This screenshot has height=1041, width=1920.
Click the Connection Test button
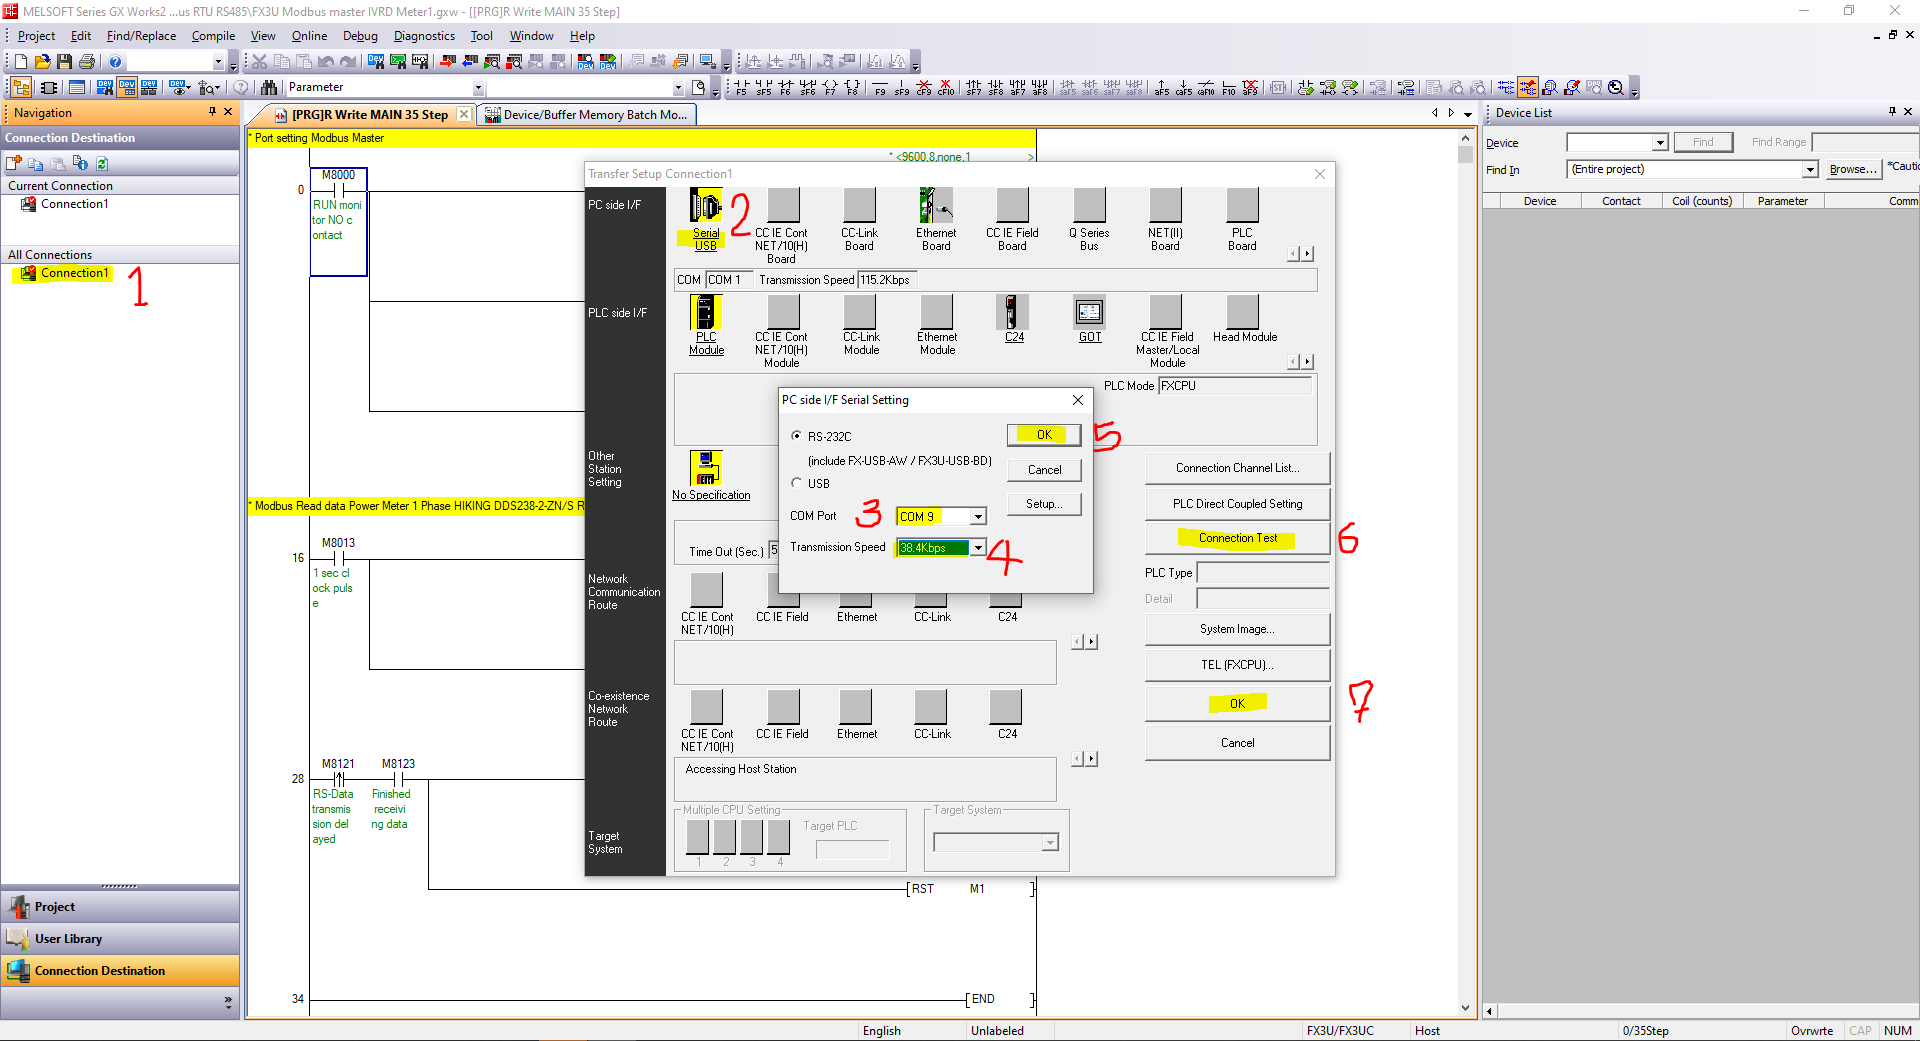point(1237,538)
